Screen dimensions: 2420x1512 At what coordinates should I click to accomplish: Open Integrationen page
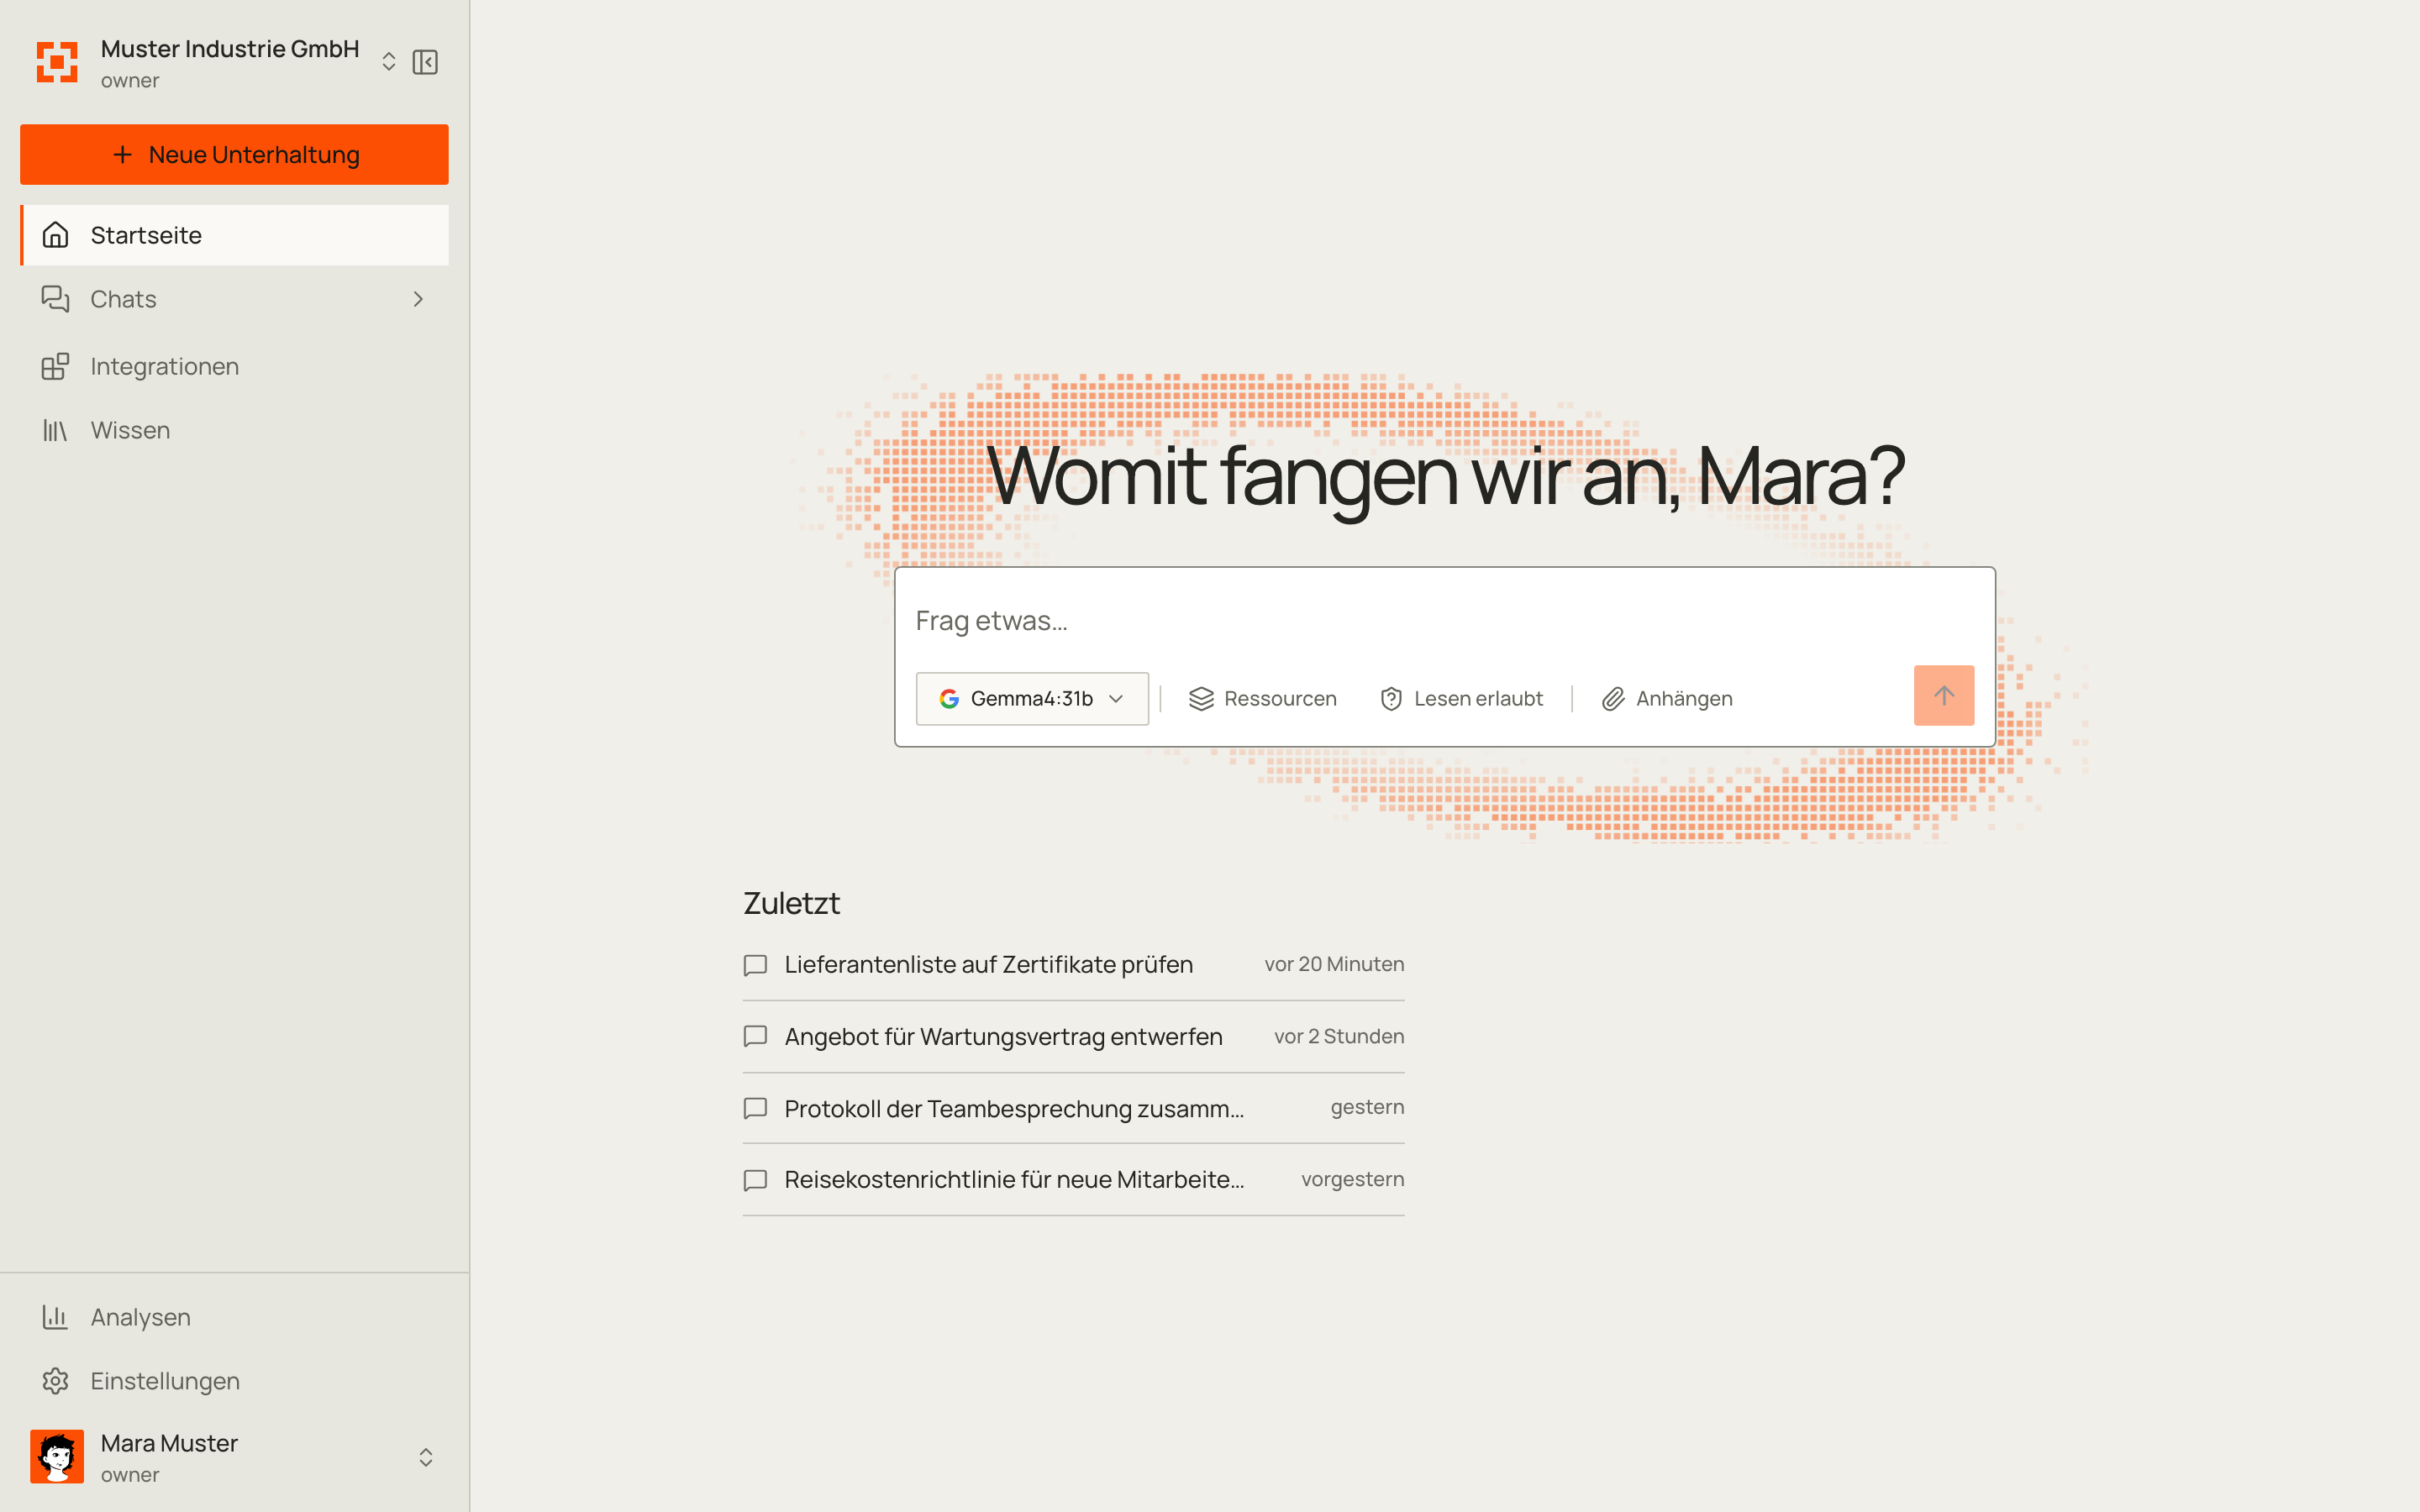click(x=234, y=366)
